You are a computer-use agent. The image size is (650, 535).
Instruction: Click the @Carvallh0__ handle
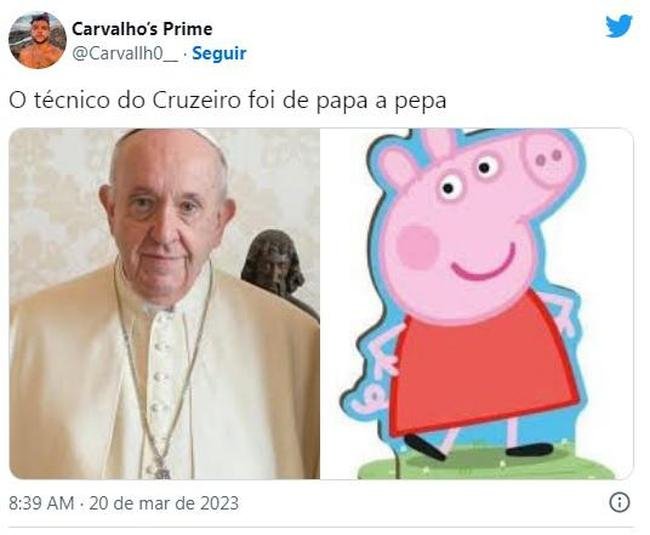click(x=125, y=53)
